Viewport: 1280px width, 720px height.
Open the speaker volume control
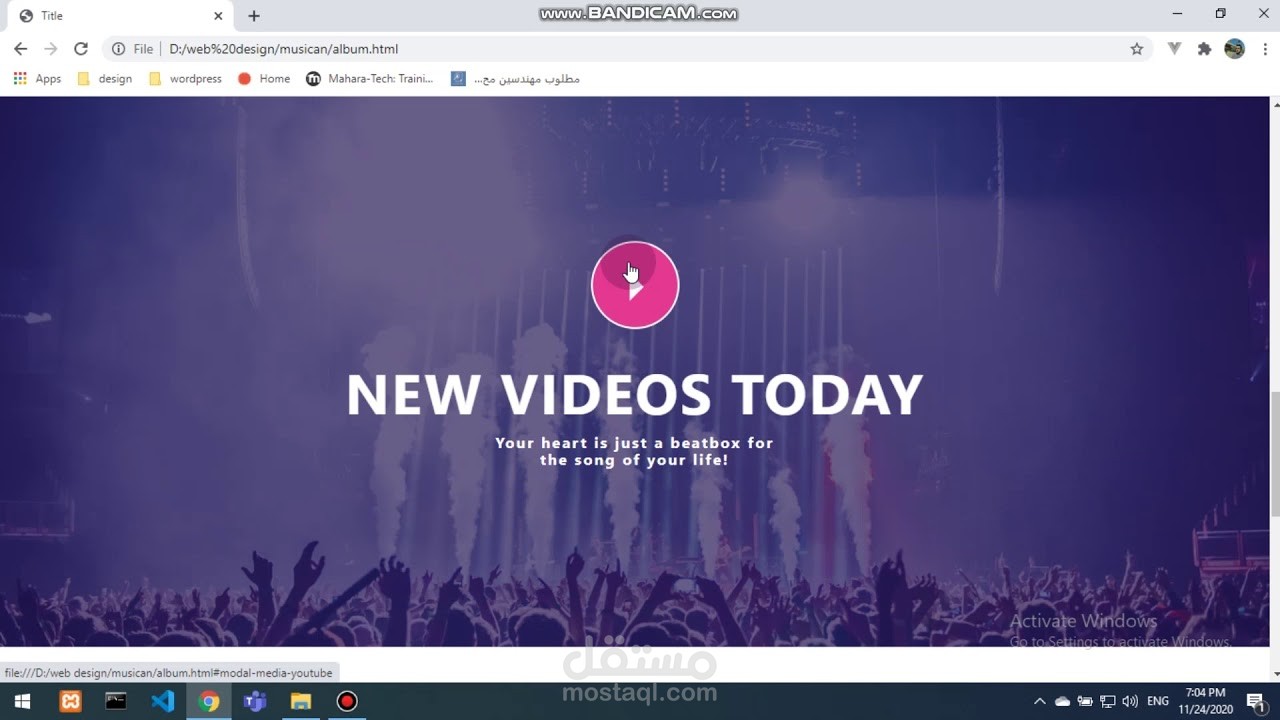tap(1129, 701)
